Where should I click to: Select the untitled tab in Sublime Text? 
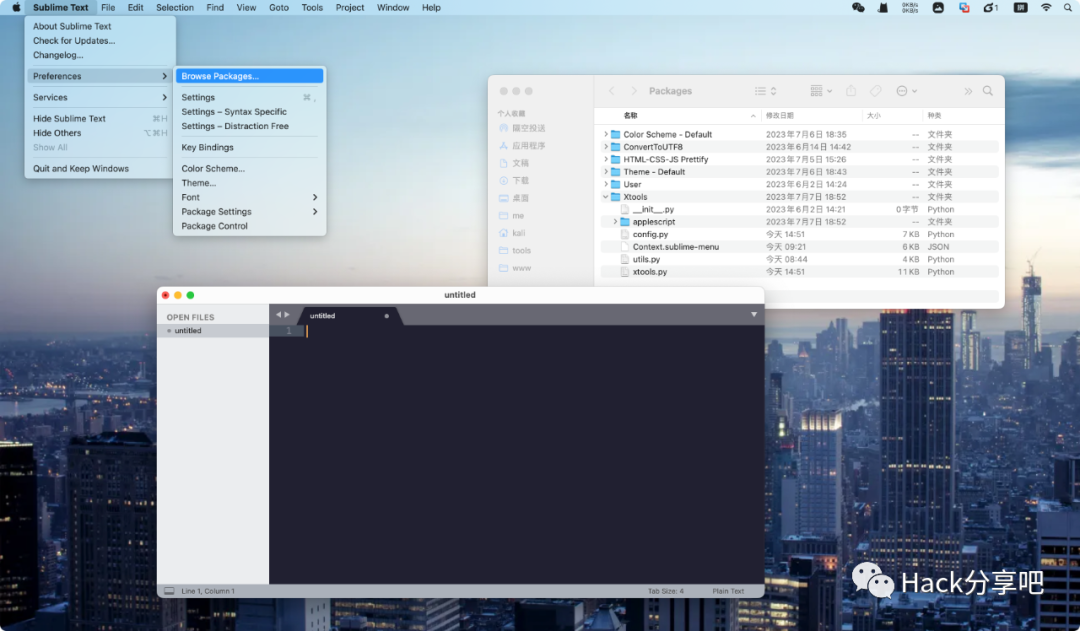point(348,316)
